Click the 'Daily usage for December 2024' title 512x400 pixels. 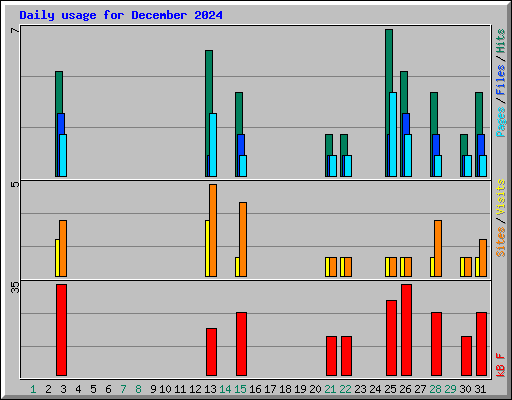coord(121,15)
